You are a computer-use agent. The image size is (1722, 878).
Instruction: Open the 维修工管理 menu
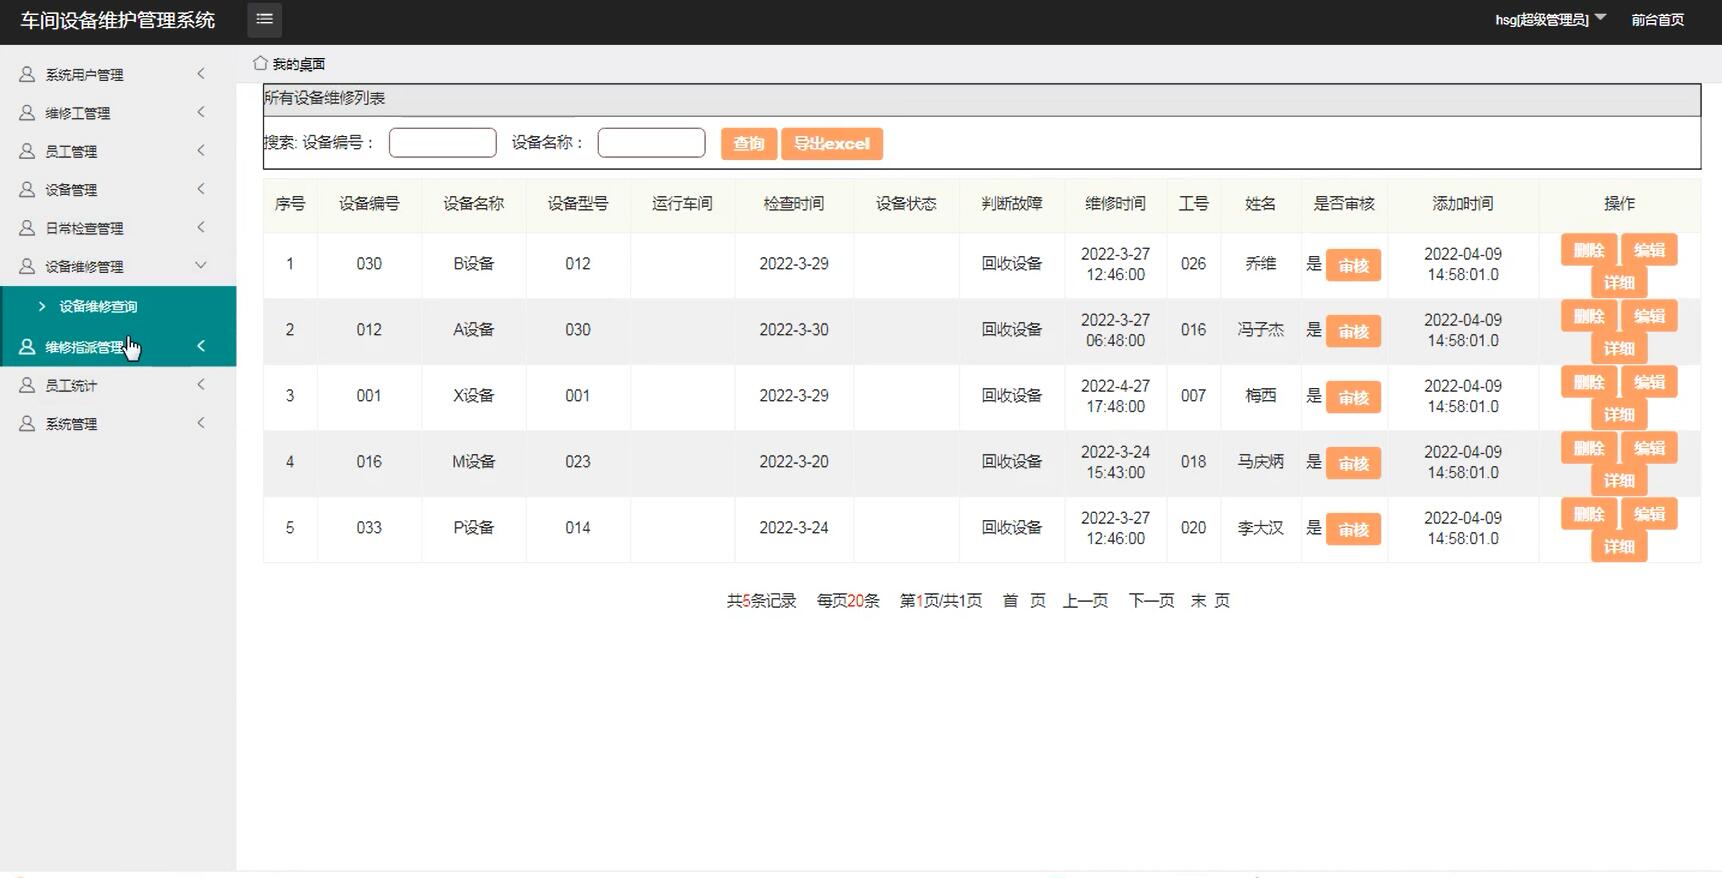coord(118,113)
